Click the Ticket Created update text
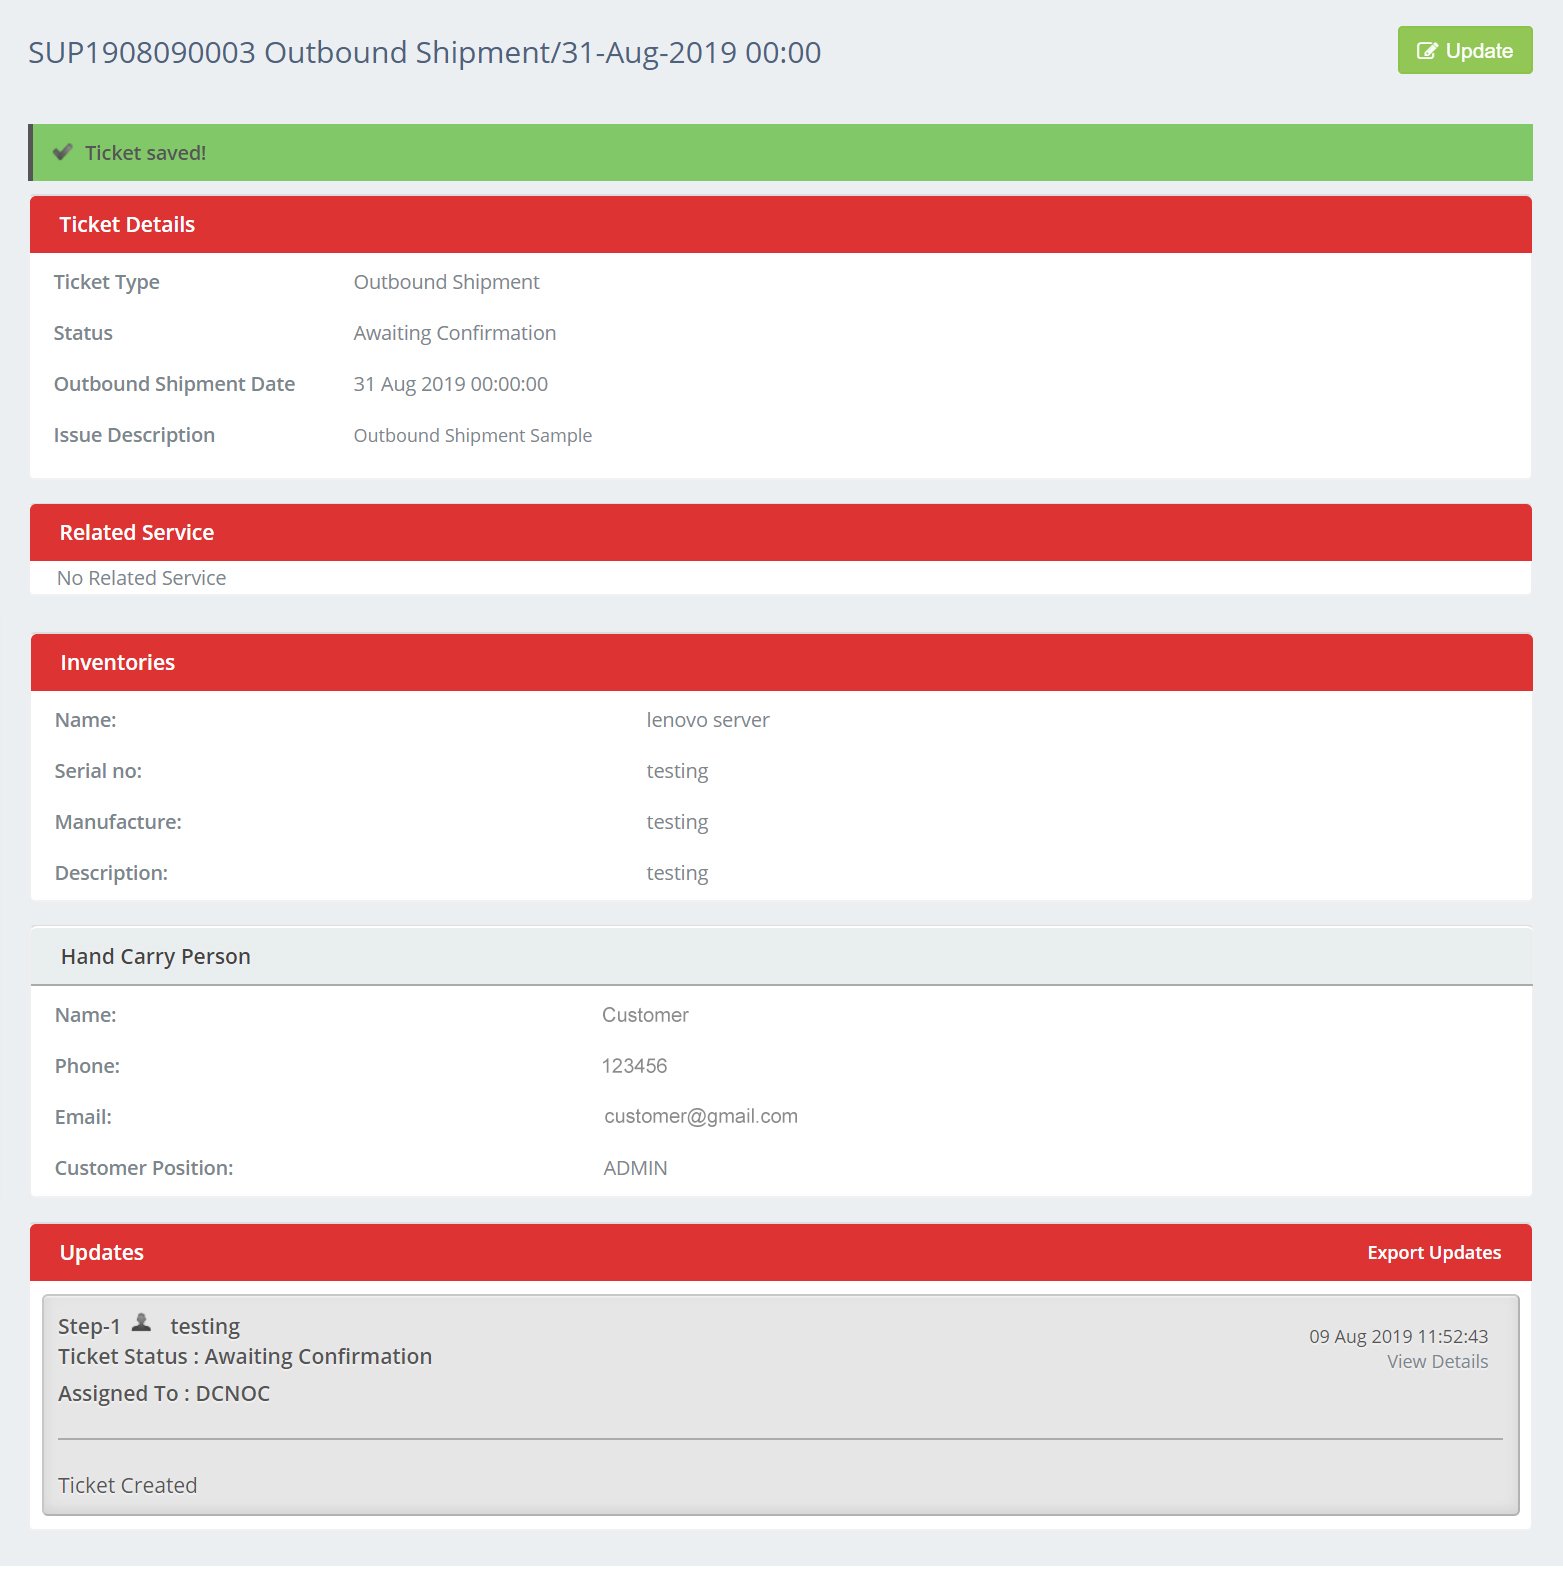 (128, 1486)
